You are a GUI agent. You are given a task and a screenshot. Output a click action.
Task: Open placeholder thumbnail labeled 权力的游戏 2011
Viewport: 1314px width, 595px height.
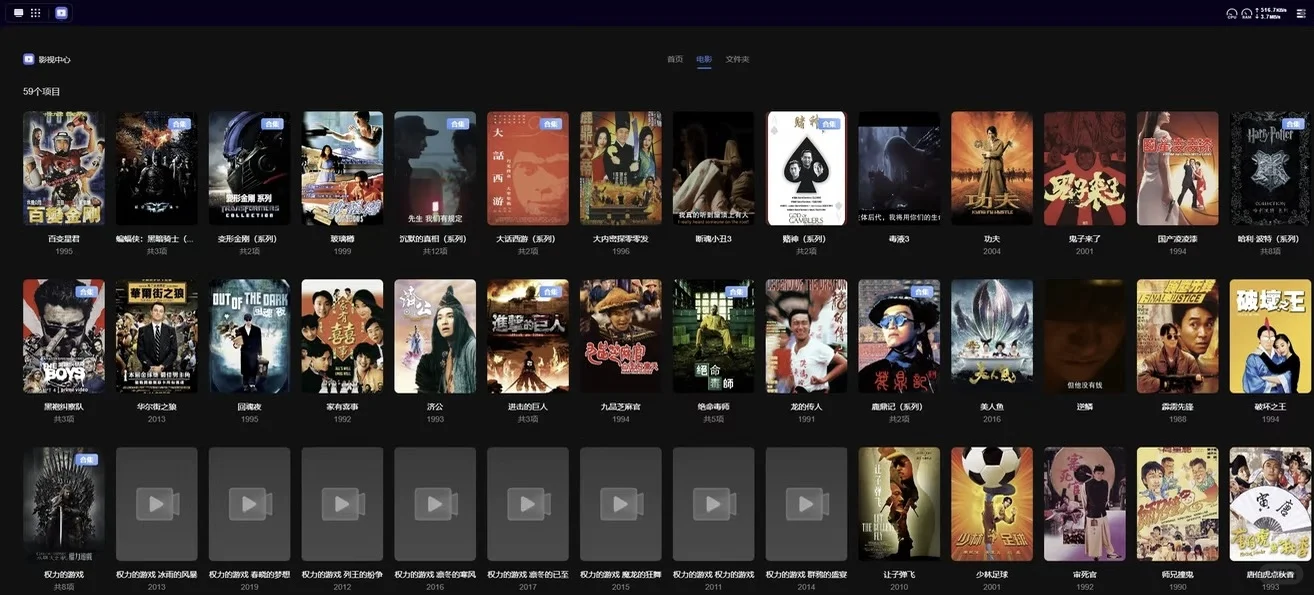click(x=714, y=504)
